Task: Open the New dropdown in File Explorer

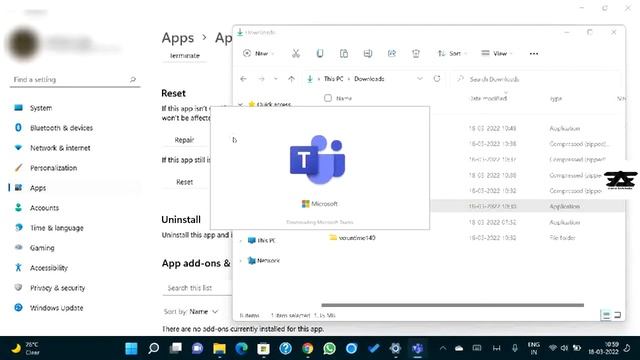Action: click(258, 53)
